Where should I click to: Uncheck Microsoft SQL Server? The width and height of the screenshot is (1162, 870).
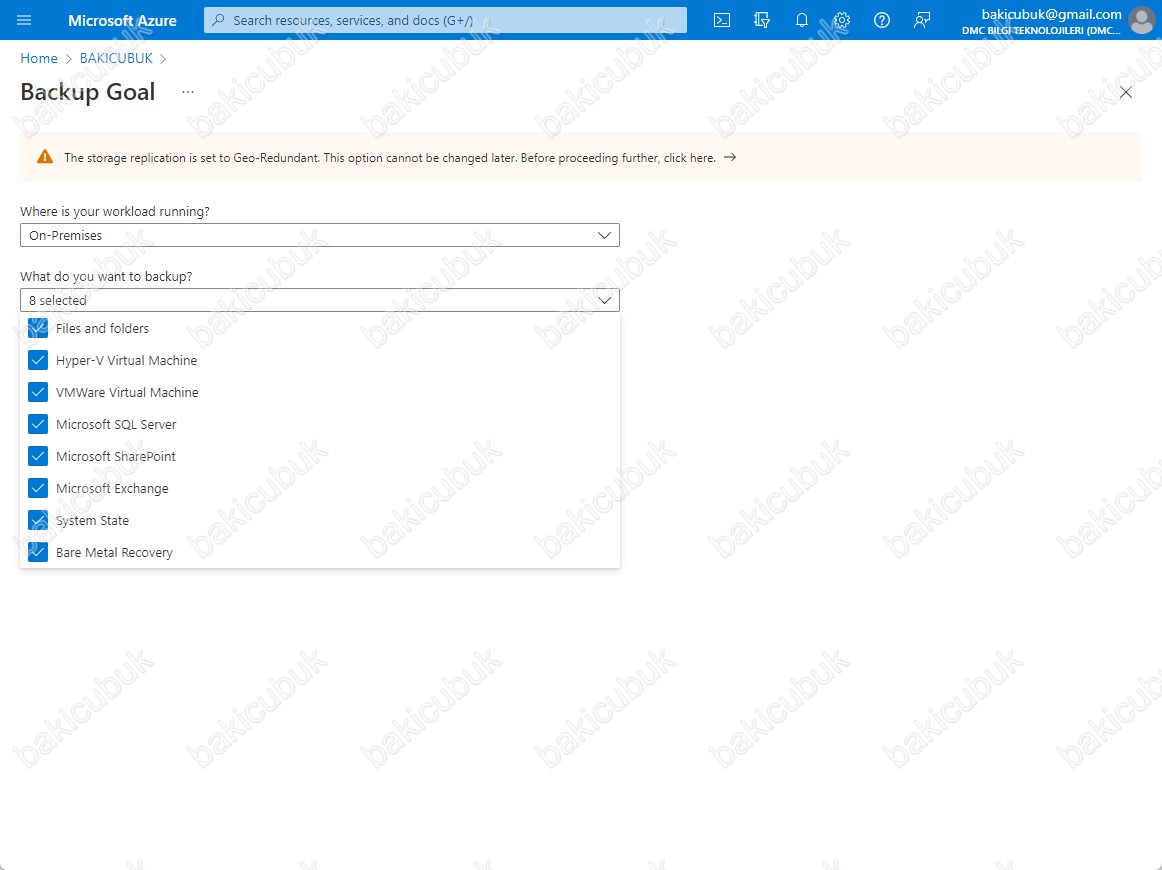click(x=38, y=424)
